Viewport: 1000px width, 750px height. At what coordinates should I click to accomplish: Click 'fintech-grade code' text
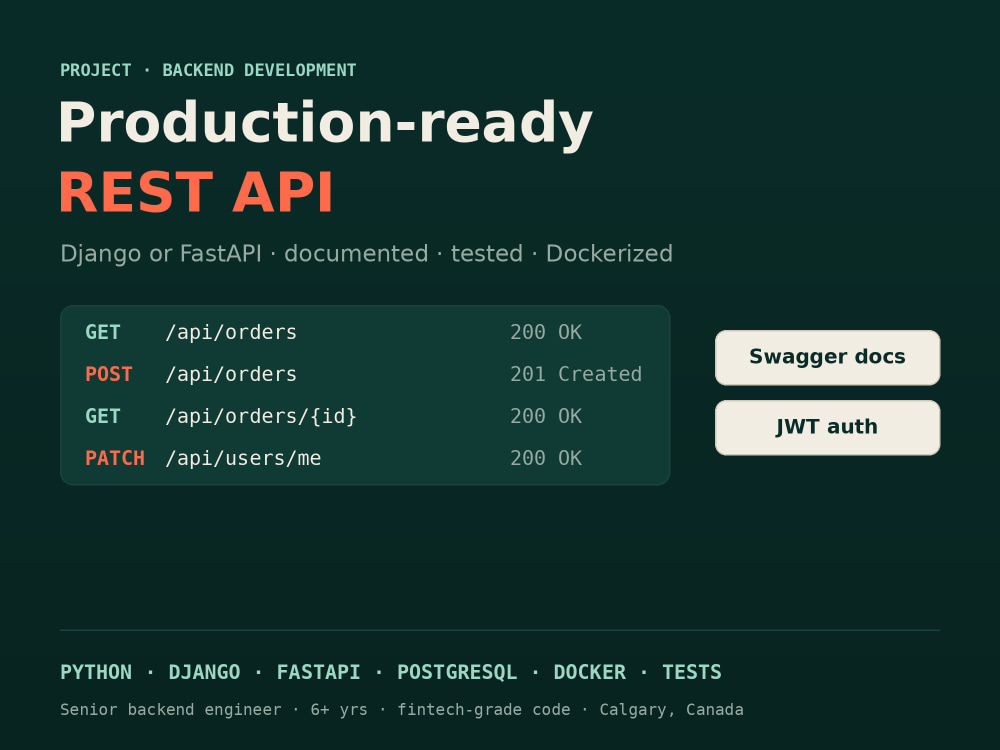pyautogui.click(x=483, y=710)
